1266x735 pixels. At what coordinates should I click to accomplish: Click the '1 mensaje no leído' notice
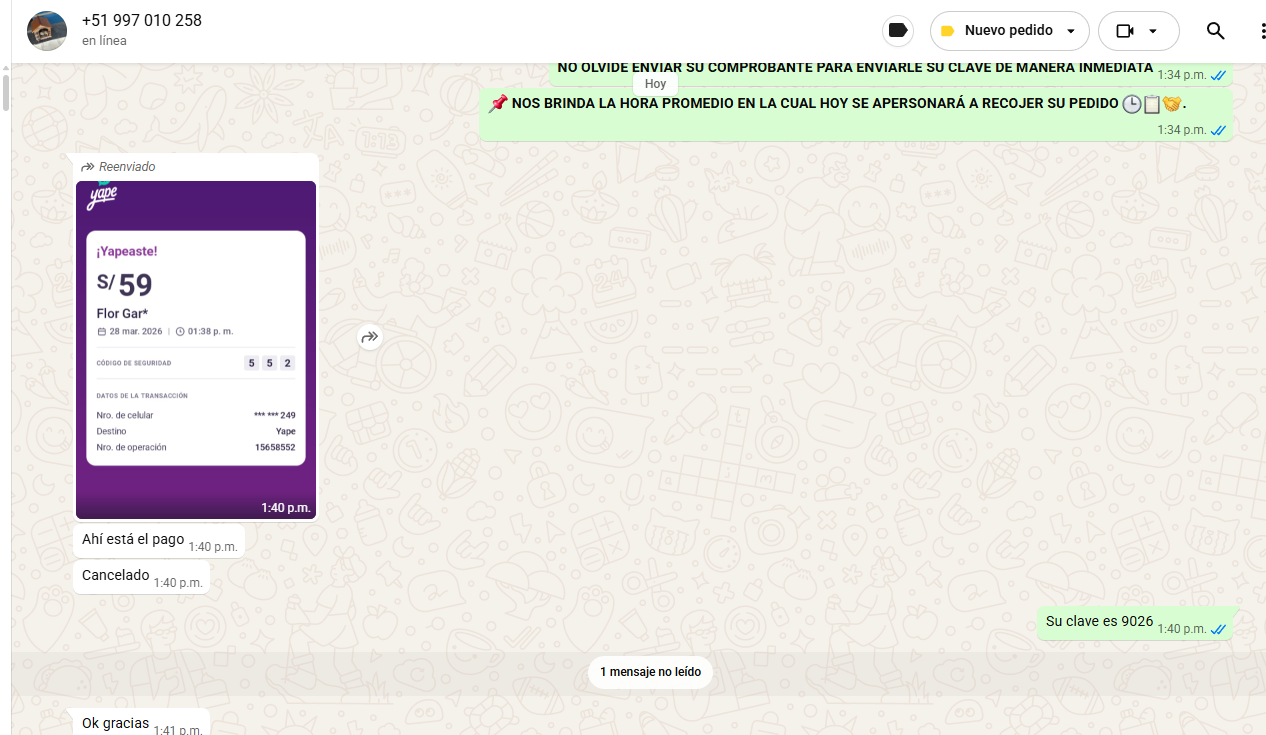pyautogui.click(x=650, y=672)
